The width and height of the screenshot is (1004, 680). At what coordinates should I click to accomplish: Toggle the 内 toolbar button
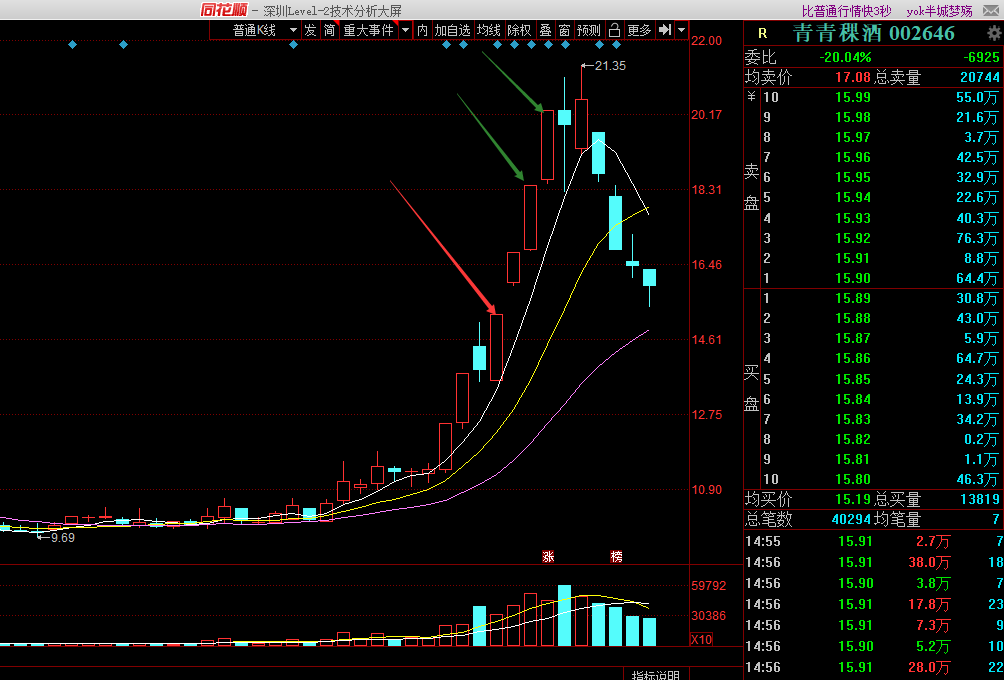[x=423, y=30]
